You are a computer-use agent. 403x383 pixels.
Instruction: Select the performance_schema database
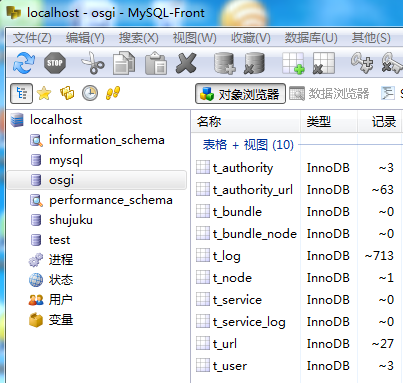click(111, 200)
